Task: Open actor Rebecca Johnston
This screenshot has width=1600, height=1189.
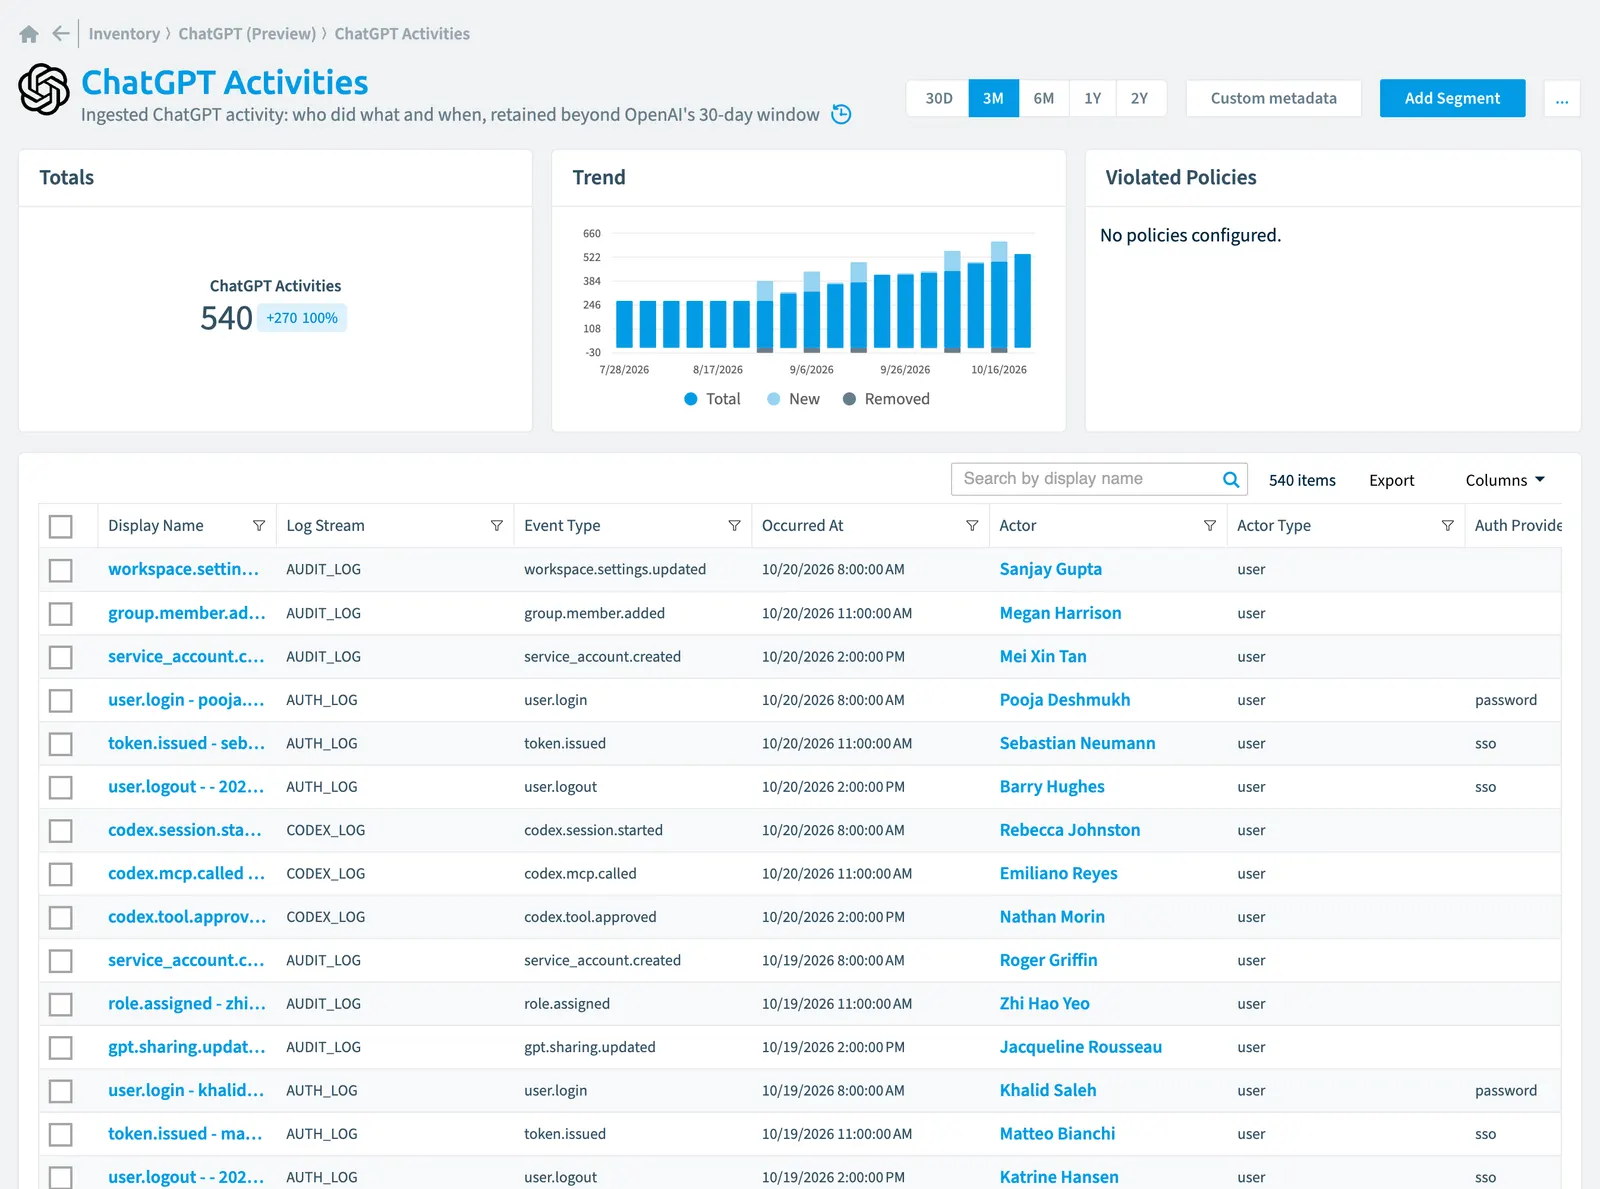Action: point(1069,830)
